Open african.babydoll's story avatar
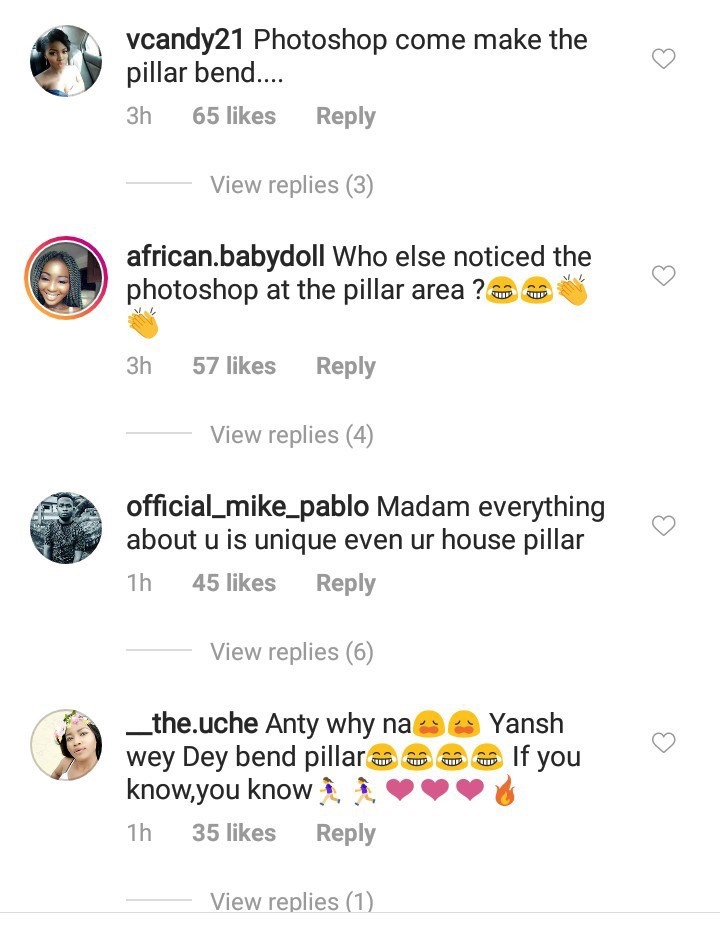Viewport: 720px width, 925px height. point(66,278)
